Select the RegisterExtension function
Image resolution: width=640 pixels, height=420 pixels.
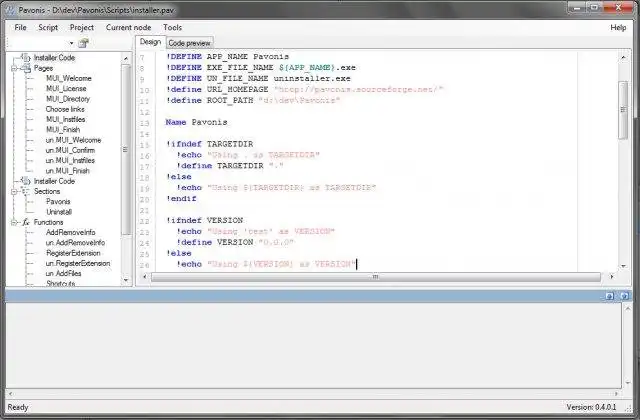tap(73, 253)
